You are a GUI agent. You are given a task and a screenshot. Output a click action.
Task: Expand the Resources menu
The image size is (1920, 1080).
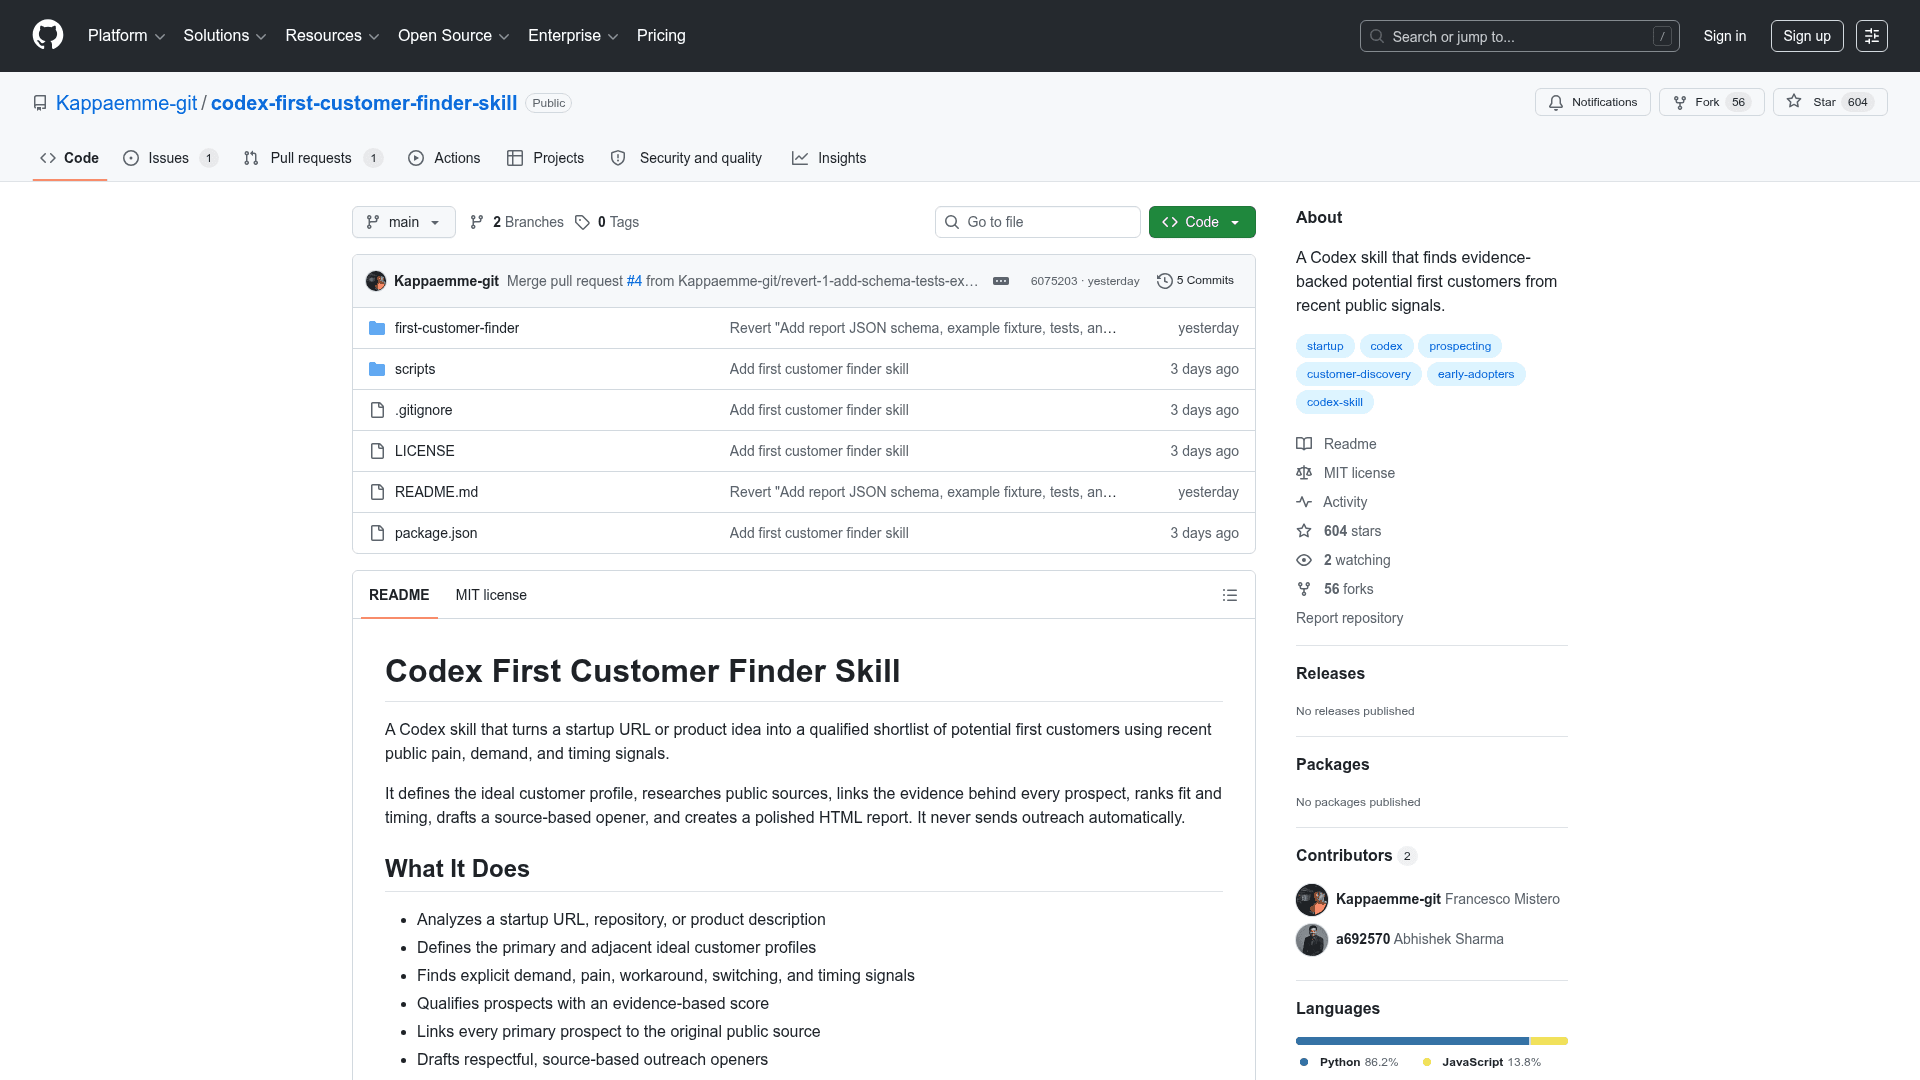(x=332, y=36)
